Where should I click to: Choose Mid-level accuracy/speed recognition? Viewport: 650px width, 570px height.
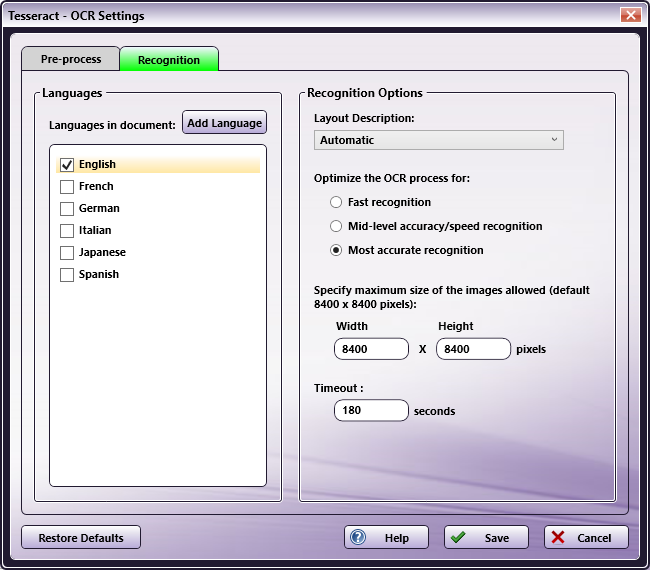pyautogui.click(x=336, y=226)
